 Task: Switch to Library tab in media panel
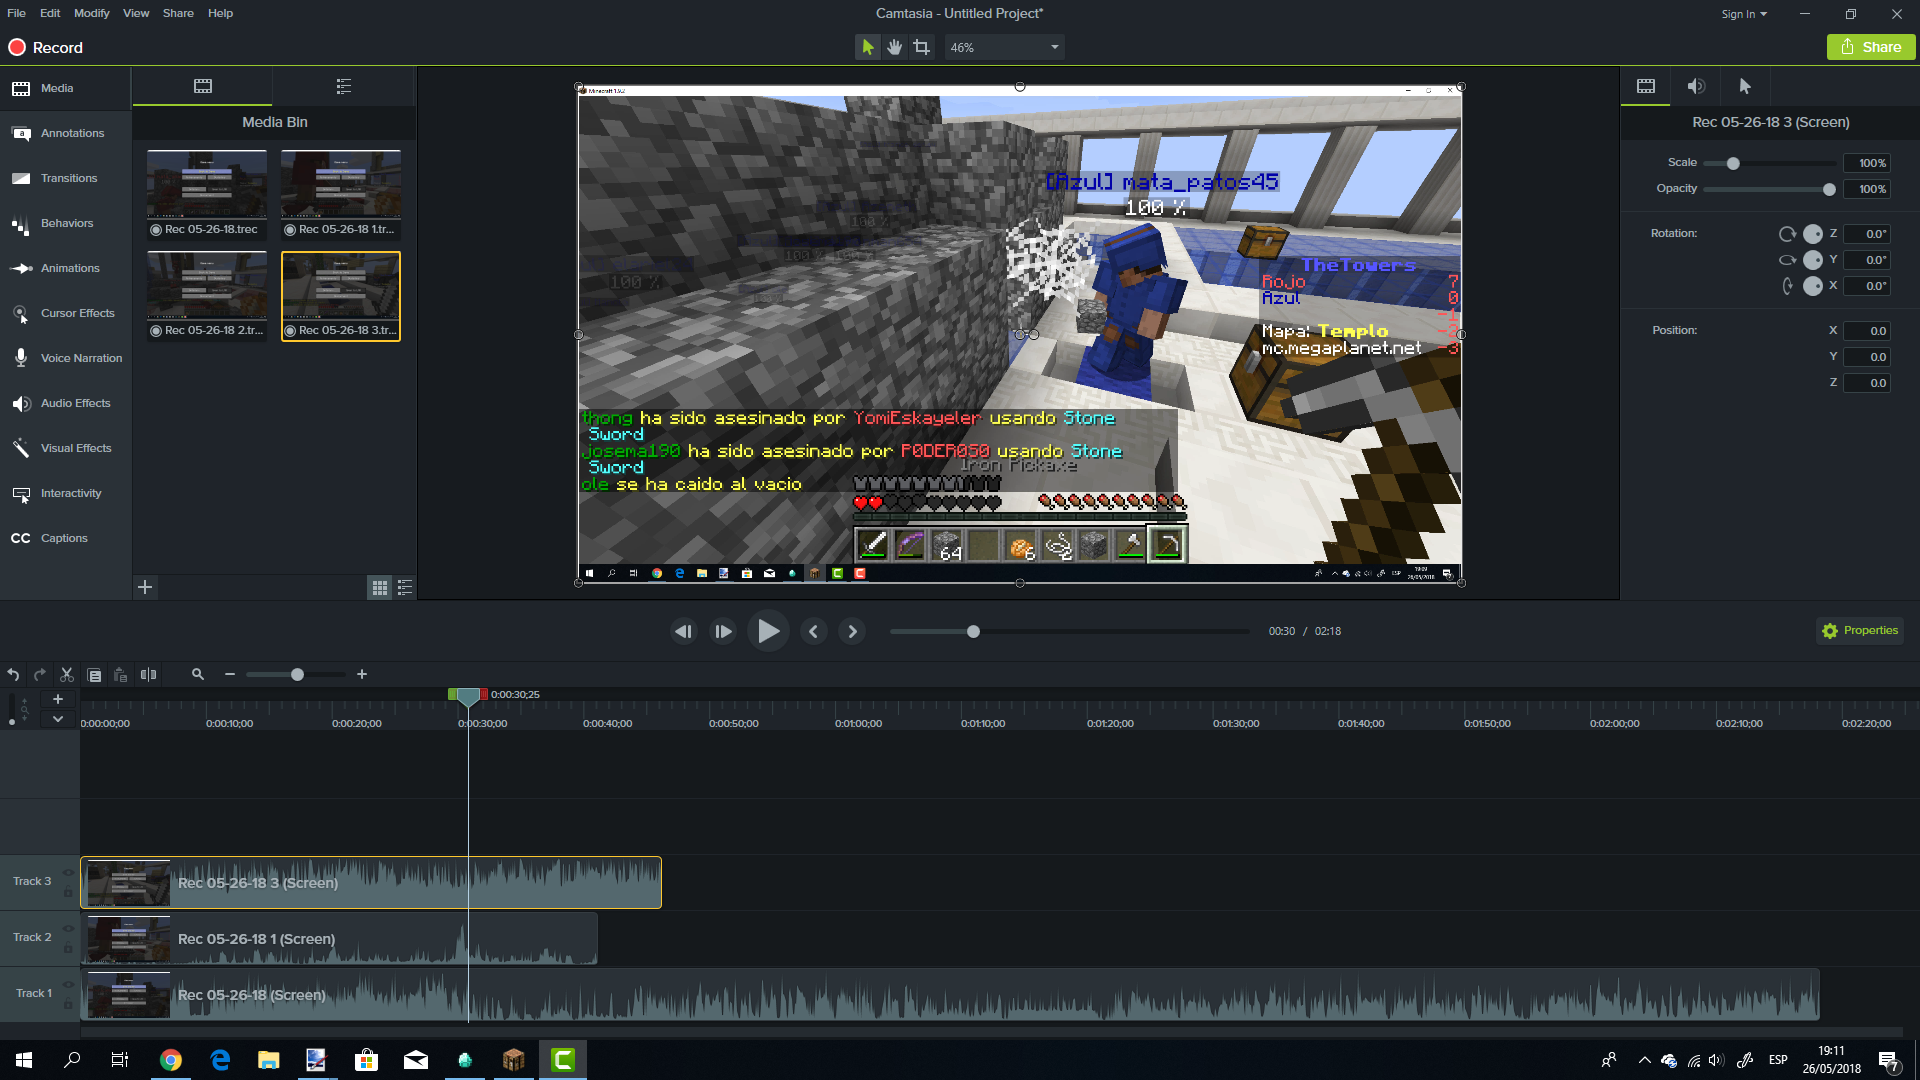[x=344, y=86]
